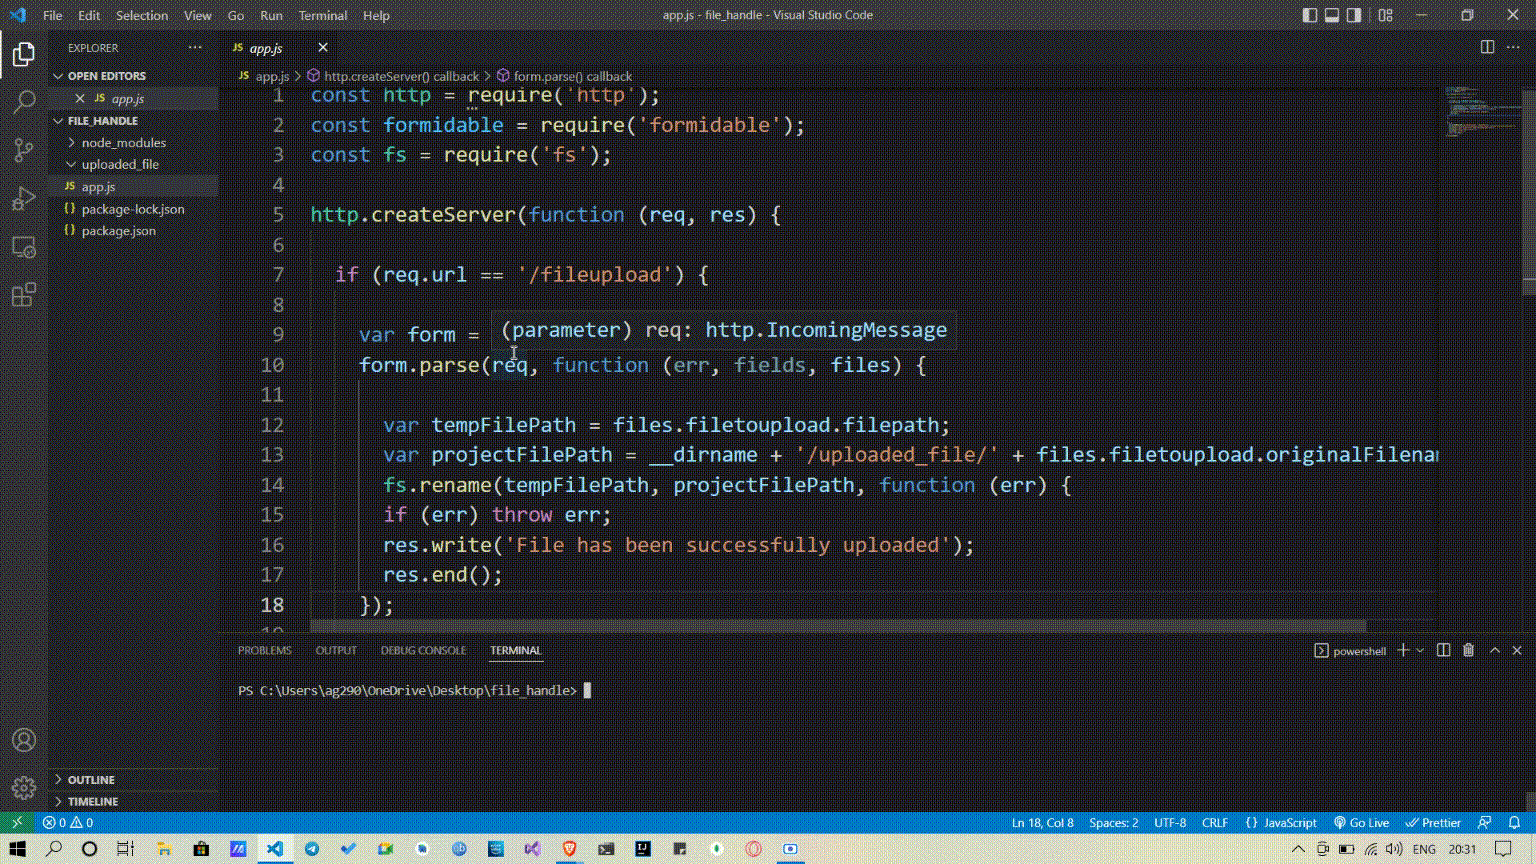Close the terminal panel
This screenshot has height=864, width=1536.
(1517, 650)
